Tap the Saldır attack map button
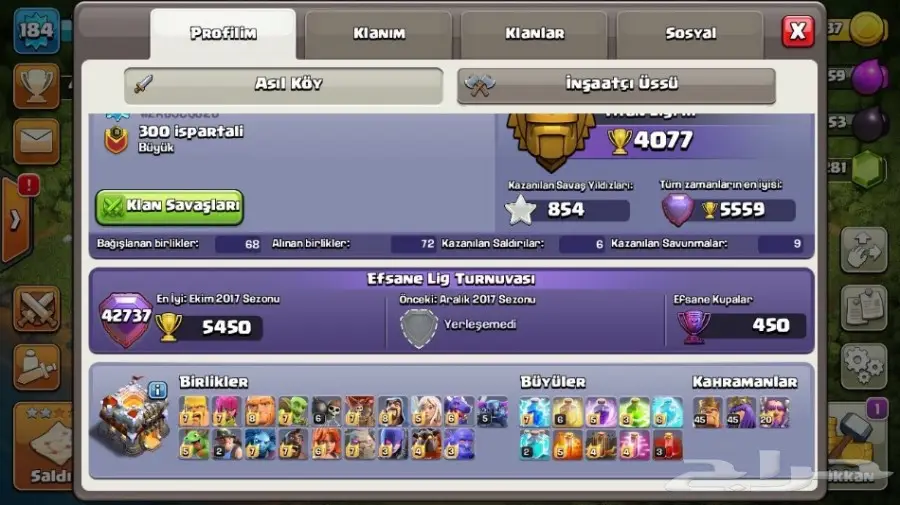Viewport: 900px width, 505px height. (43, 446)
